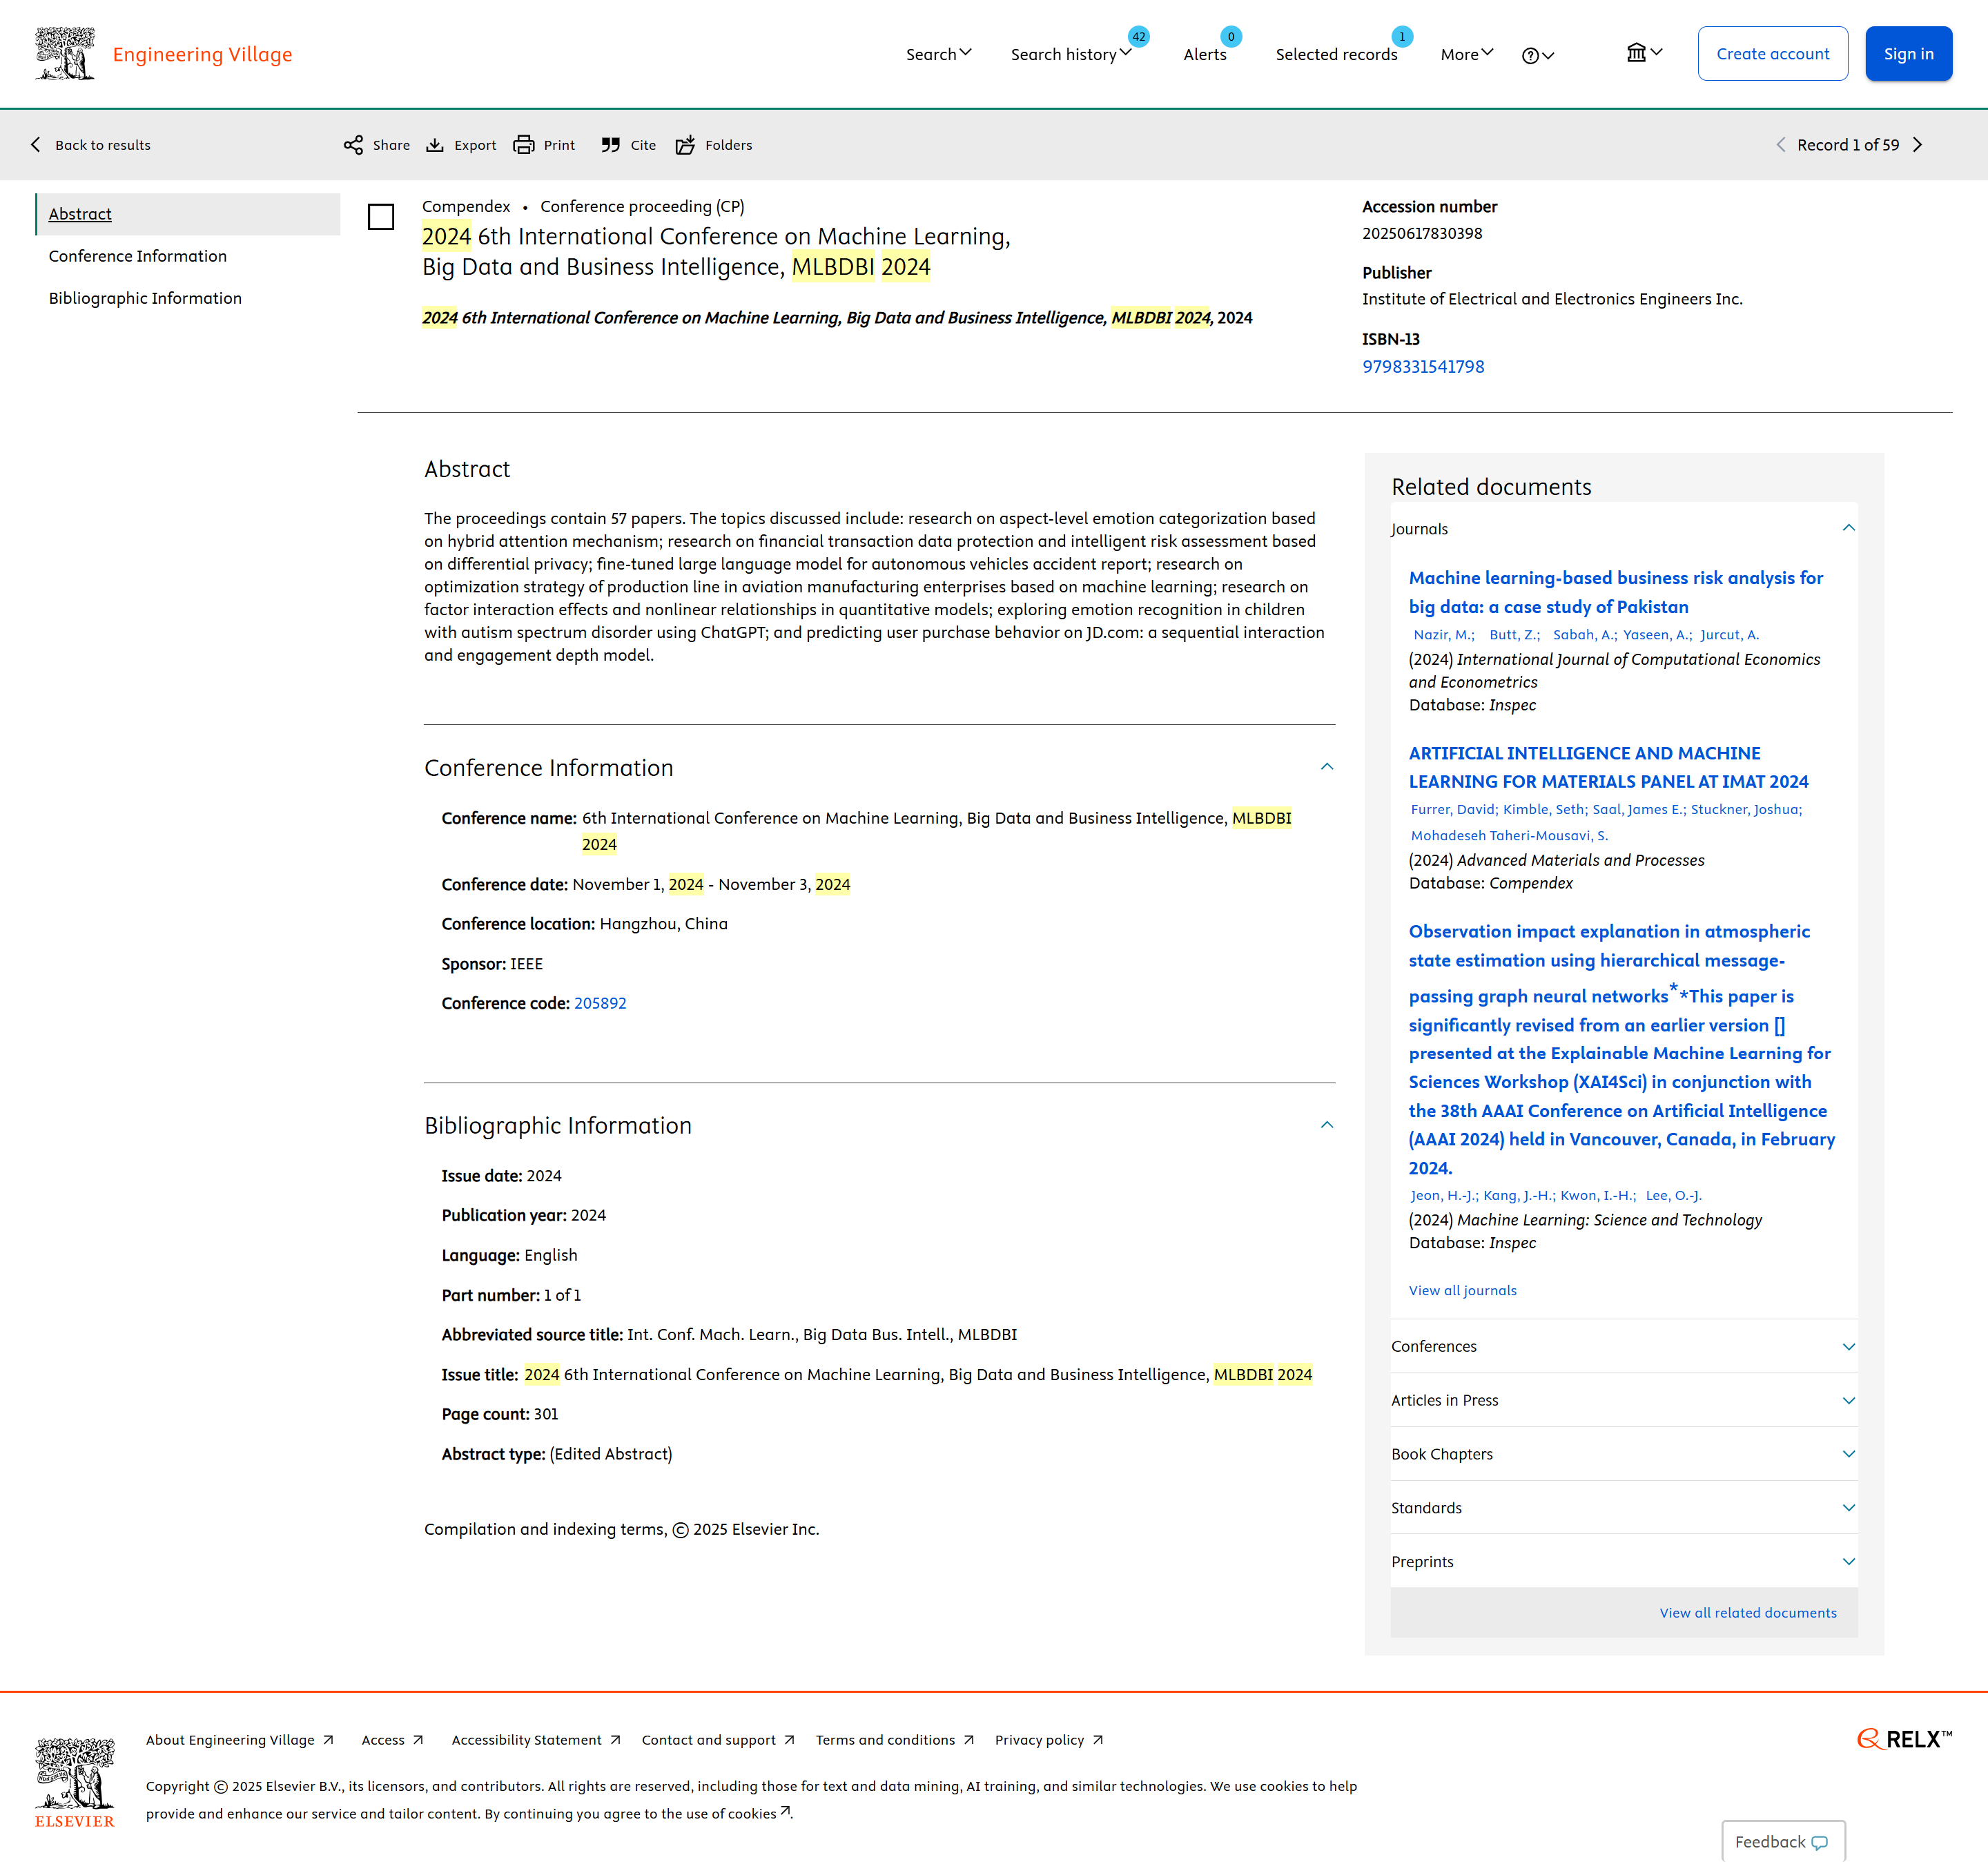Open ISBN-13 link 9798331541798
1988x1862 pixels.
coord(1422,367)
